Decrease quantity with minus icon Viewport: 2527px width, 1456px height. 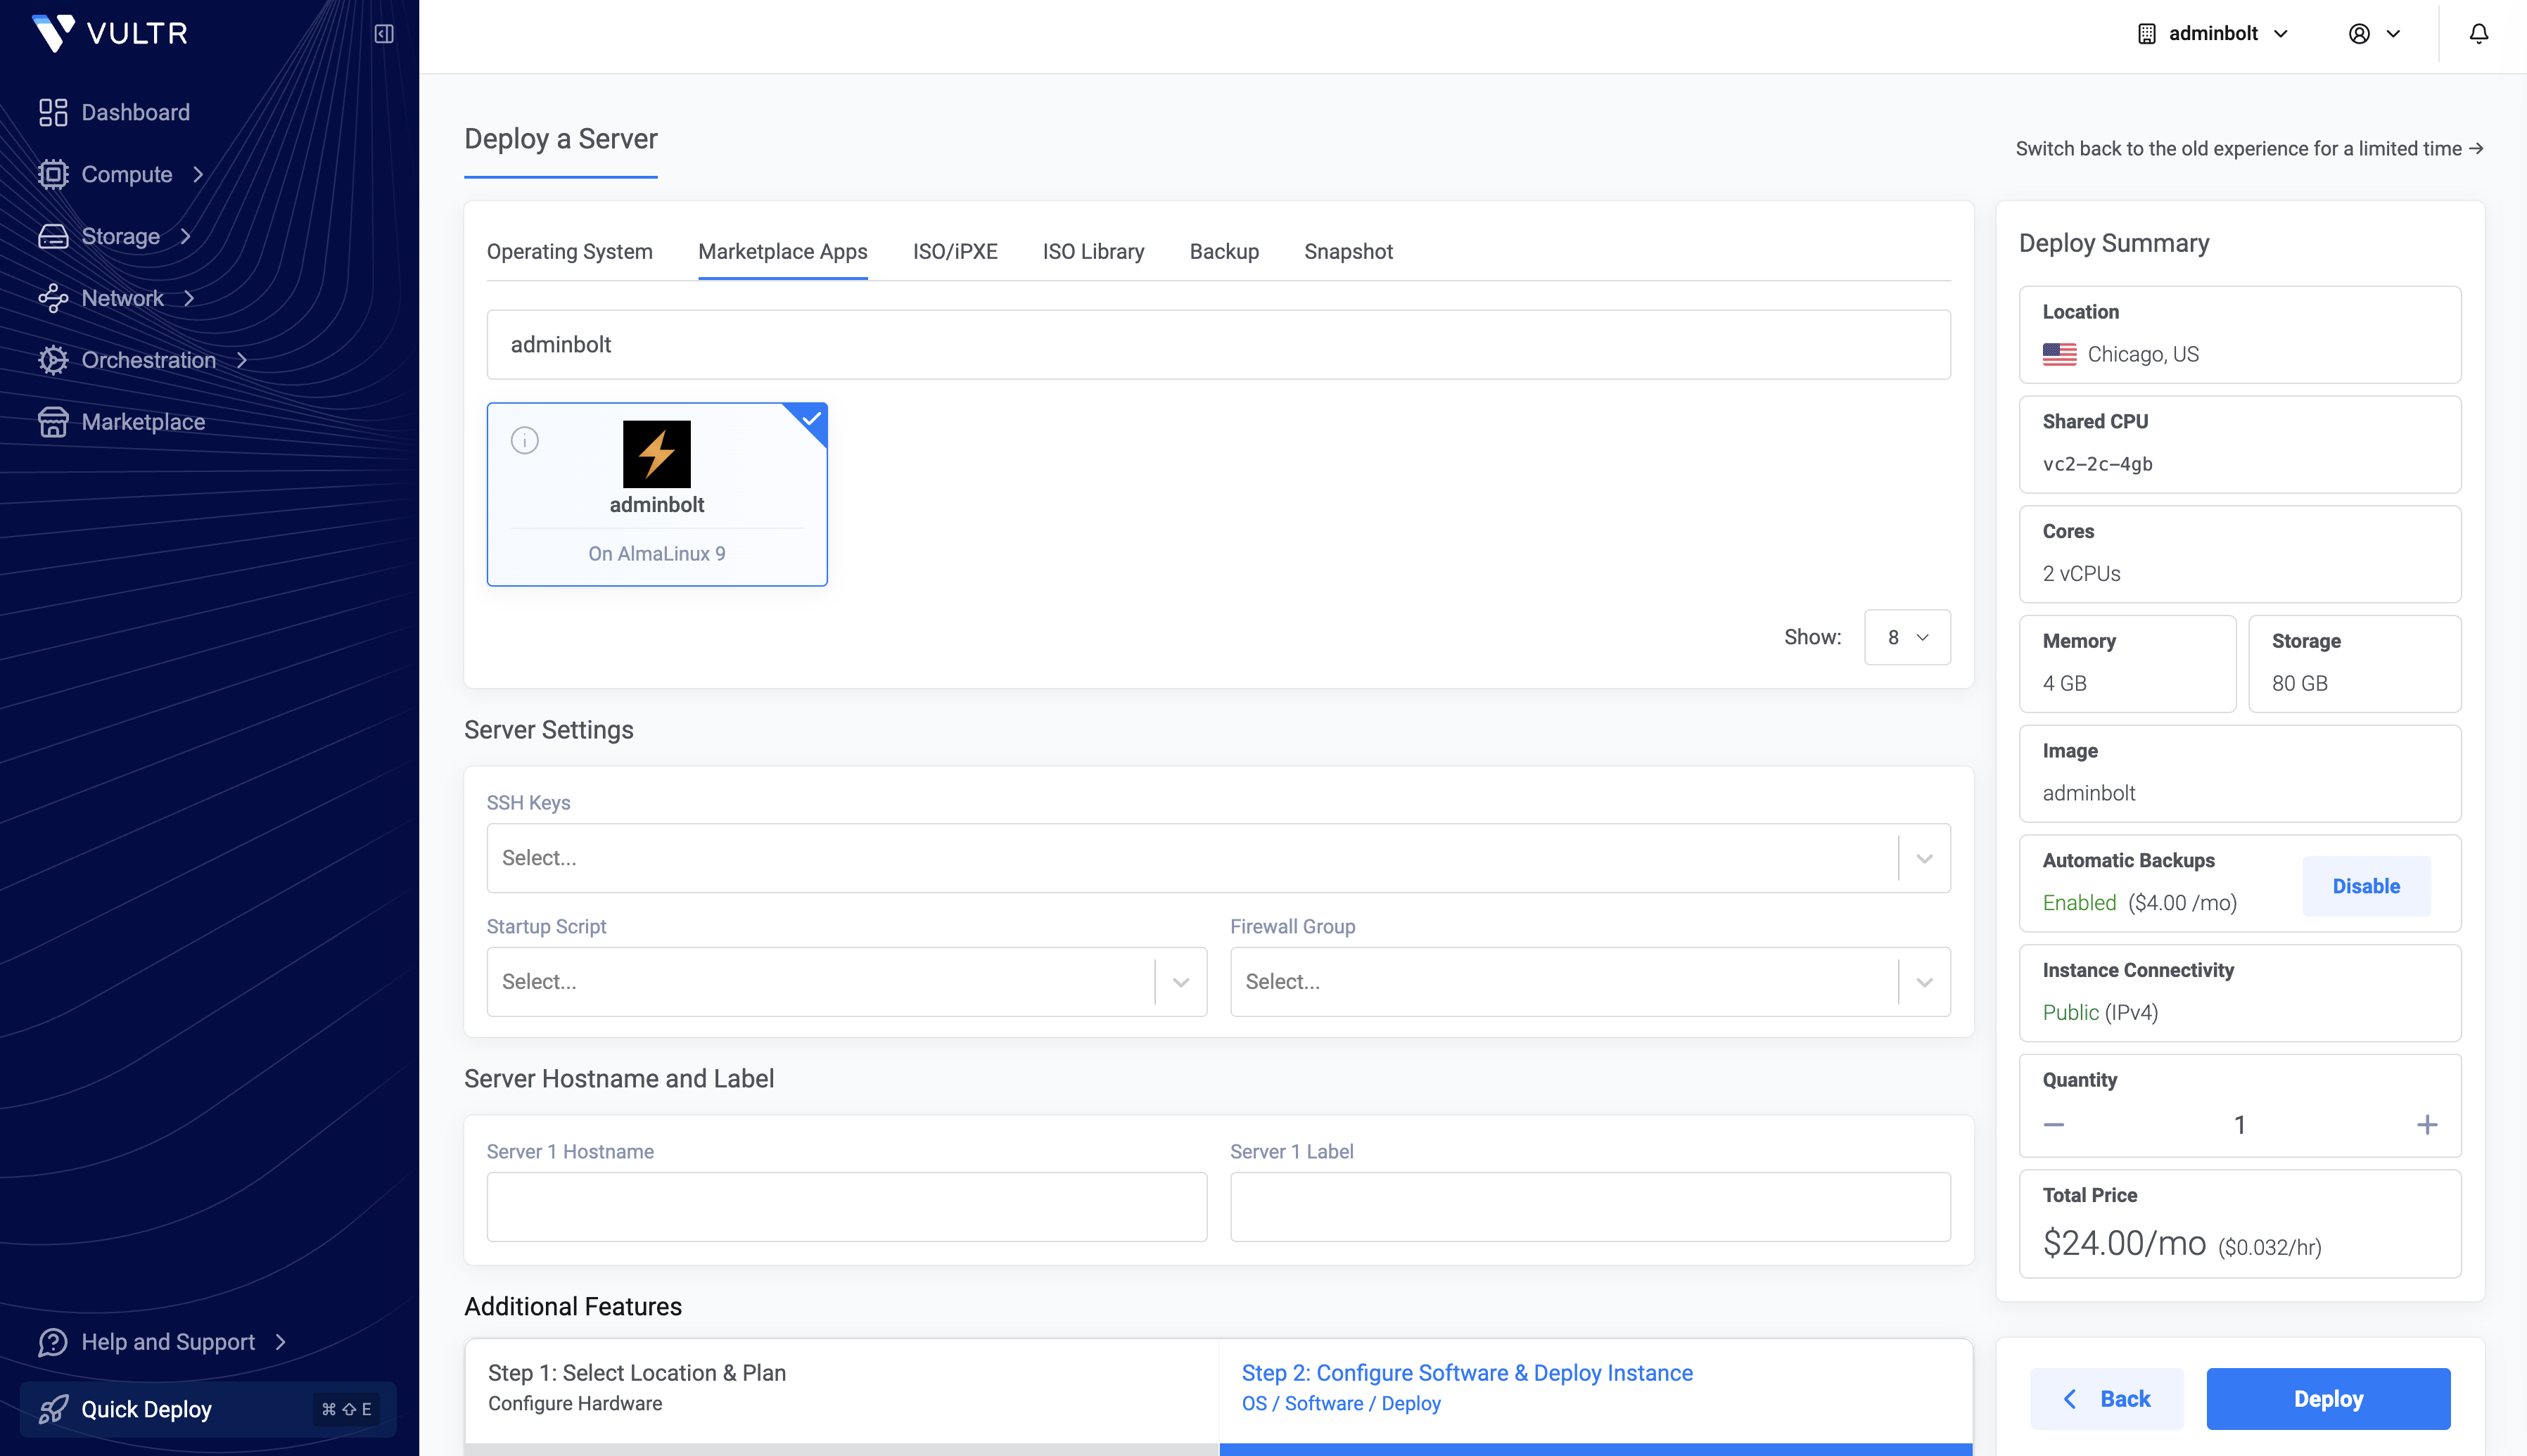(2053, 1125)
